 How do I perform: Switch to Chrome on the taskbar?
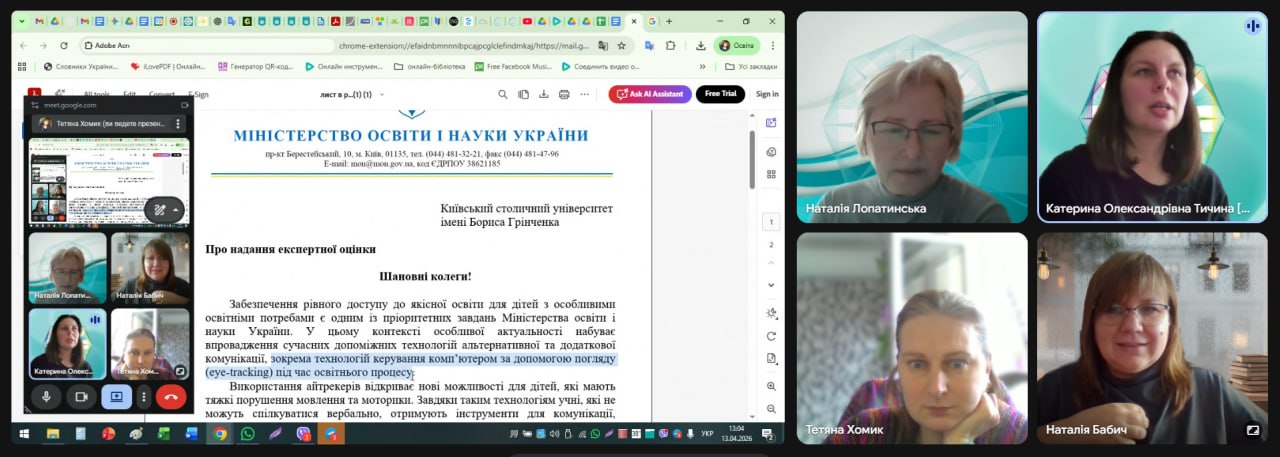pyautogui.click(x=219, y=434)
